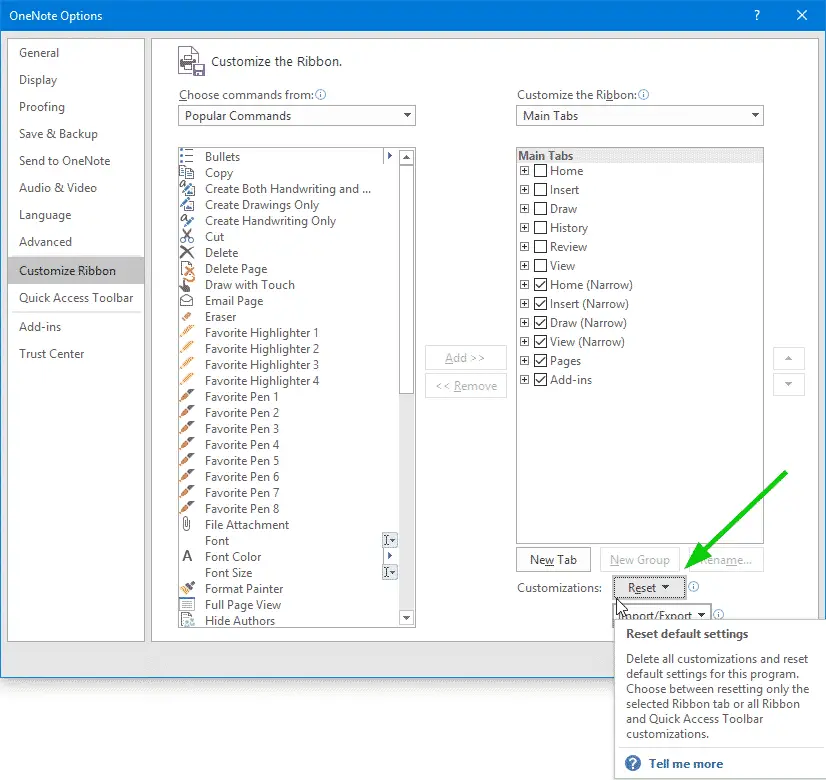Click the Eraser icon
Screen dimensions: 826x780
coord(187,317)
